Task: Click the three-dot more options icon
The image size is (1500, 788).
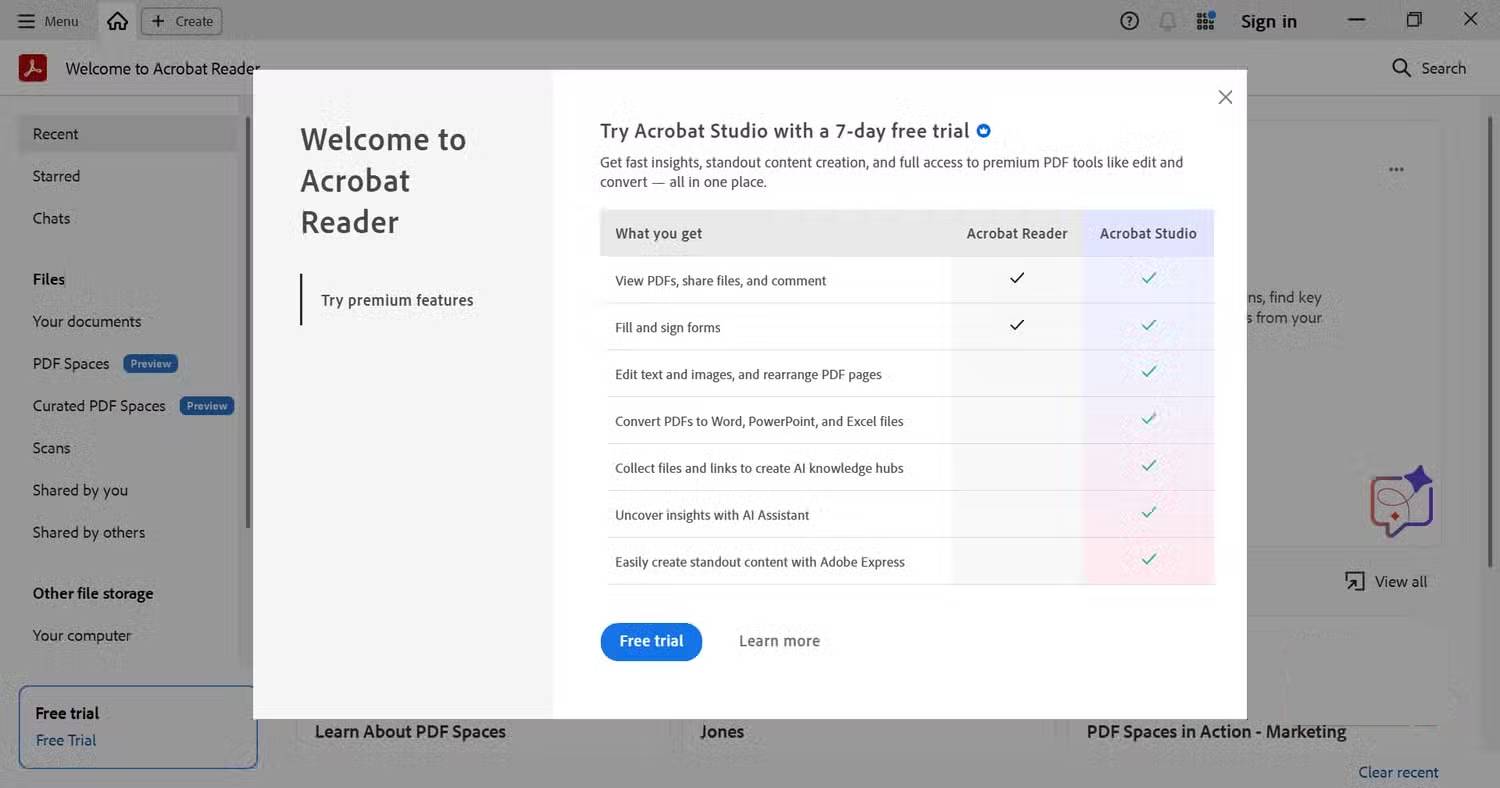Action: (x=1396, y=170)
